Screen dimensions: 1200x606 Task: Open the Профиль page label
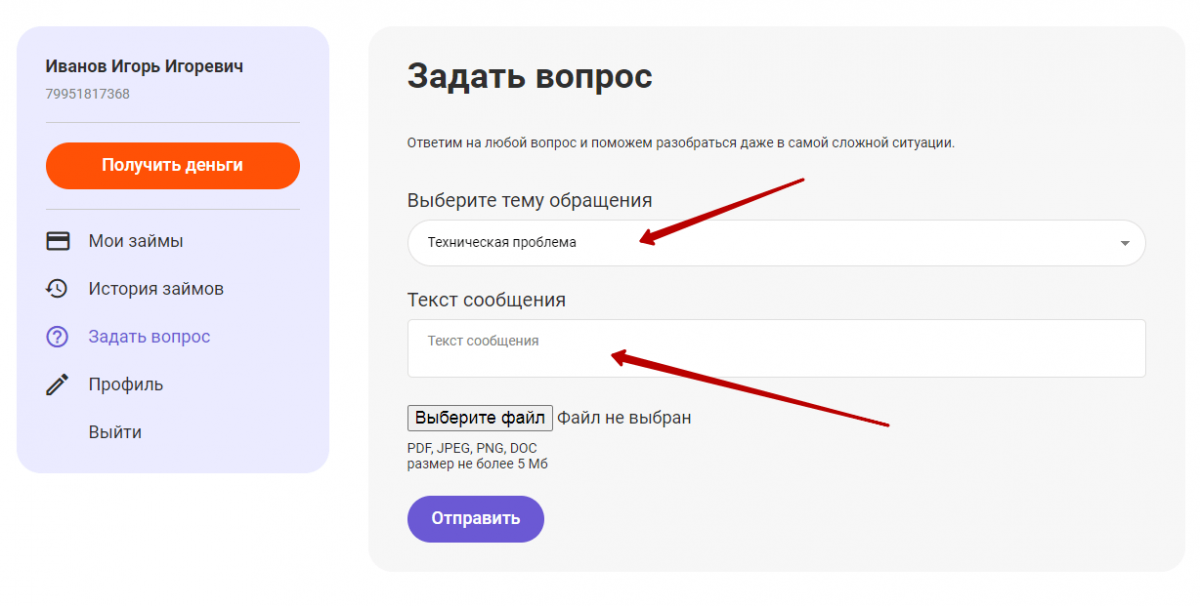pyautogui.click(x=125, y=385)
